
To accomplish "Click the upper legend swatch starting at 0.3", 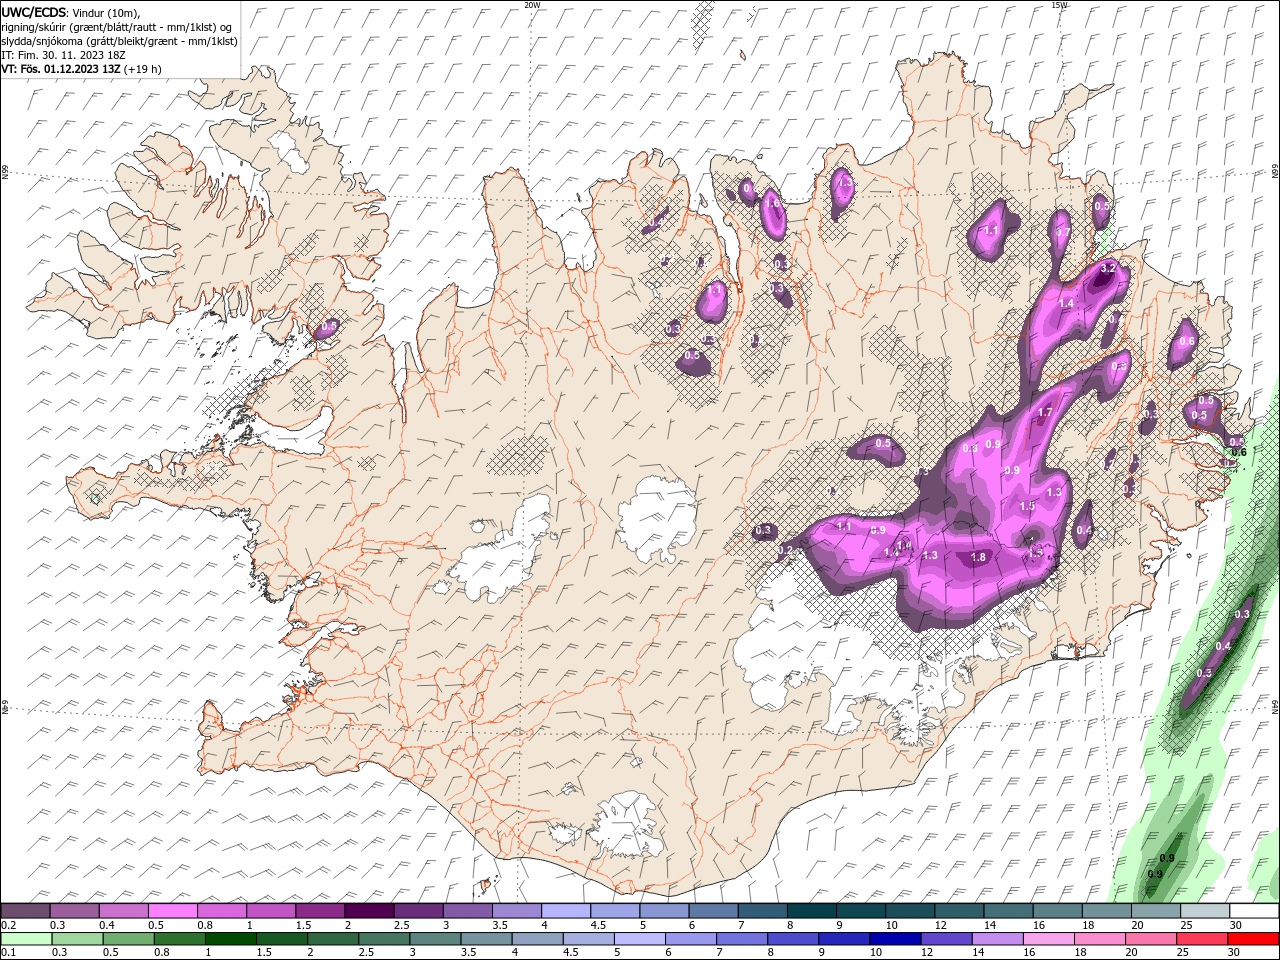I will (74, 911).
